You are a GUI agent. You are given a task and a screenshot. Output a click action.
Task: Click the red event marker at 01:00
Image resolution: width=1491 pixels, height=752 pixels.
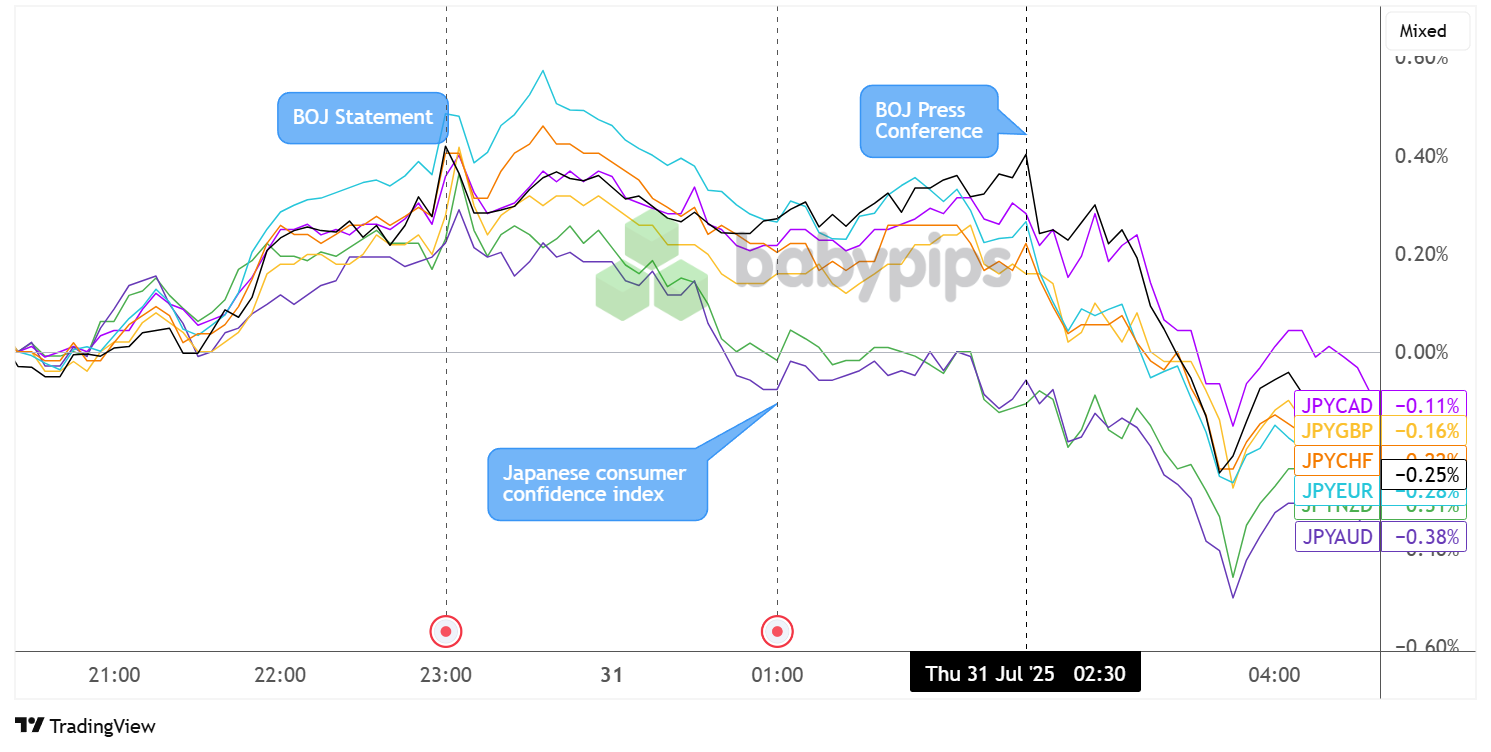[777, 632]
